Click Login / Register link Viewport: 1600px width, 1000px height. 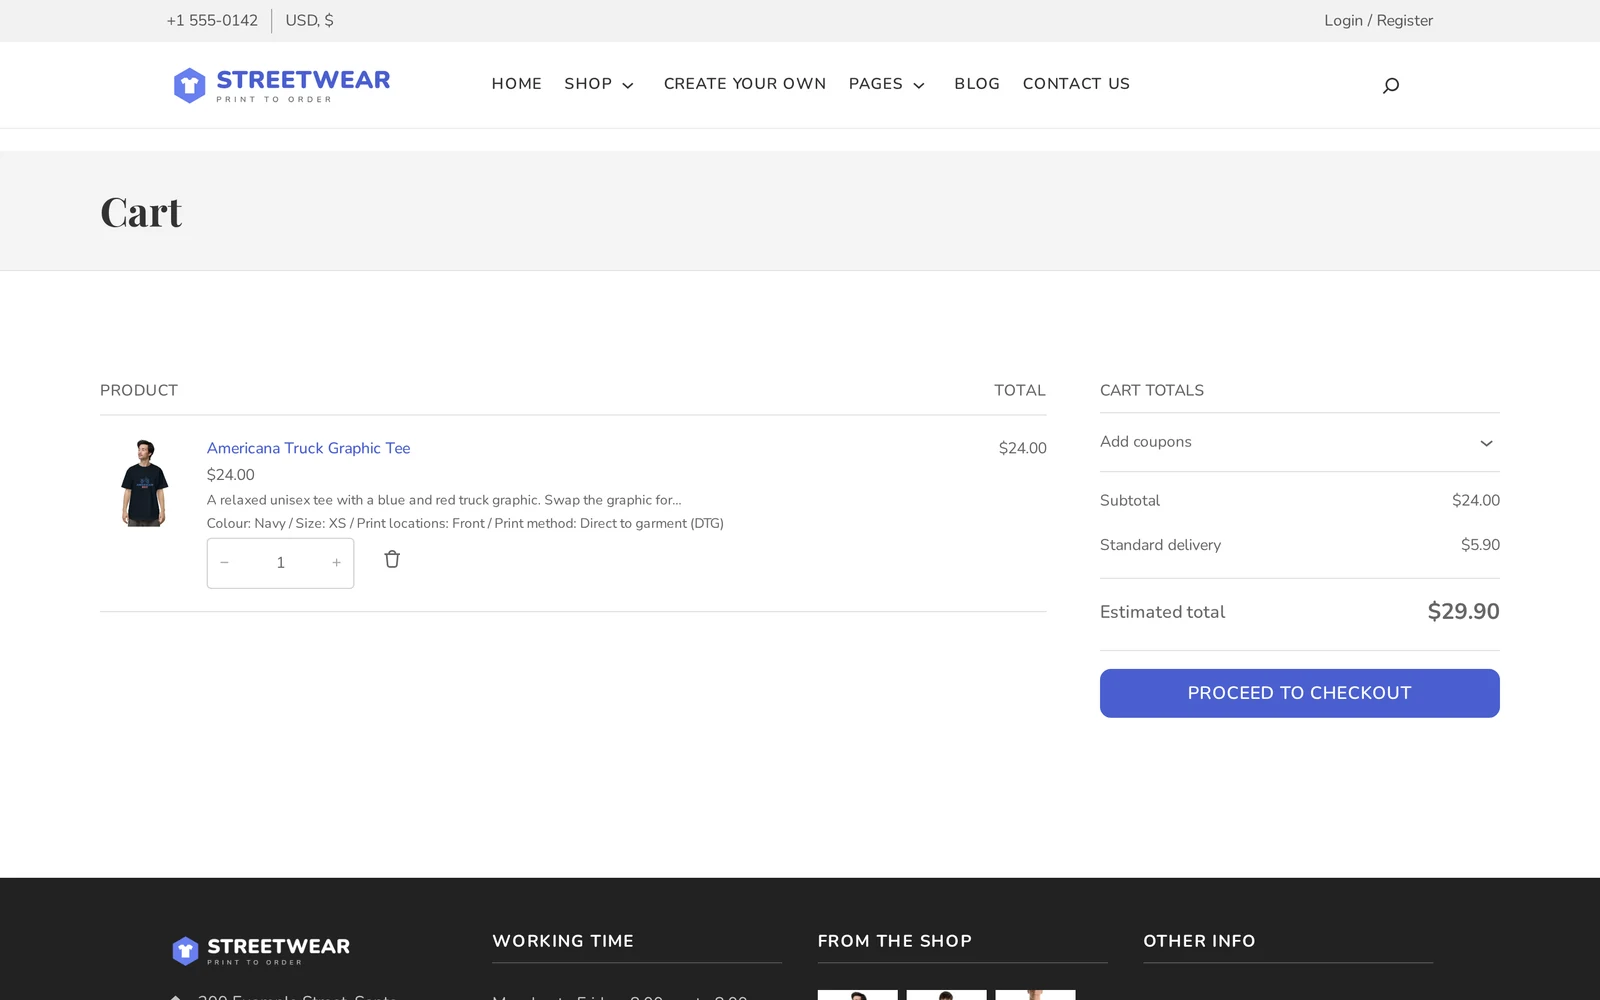pos(1378,20)
